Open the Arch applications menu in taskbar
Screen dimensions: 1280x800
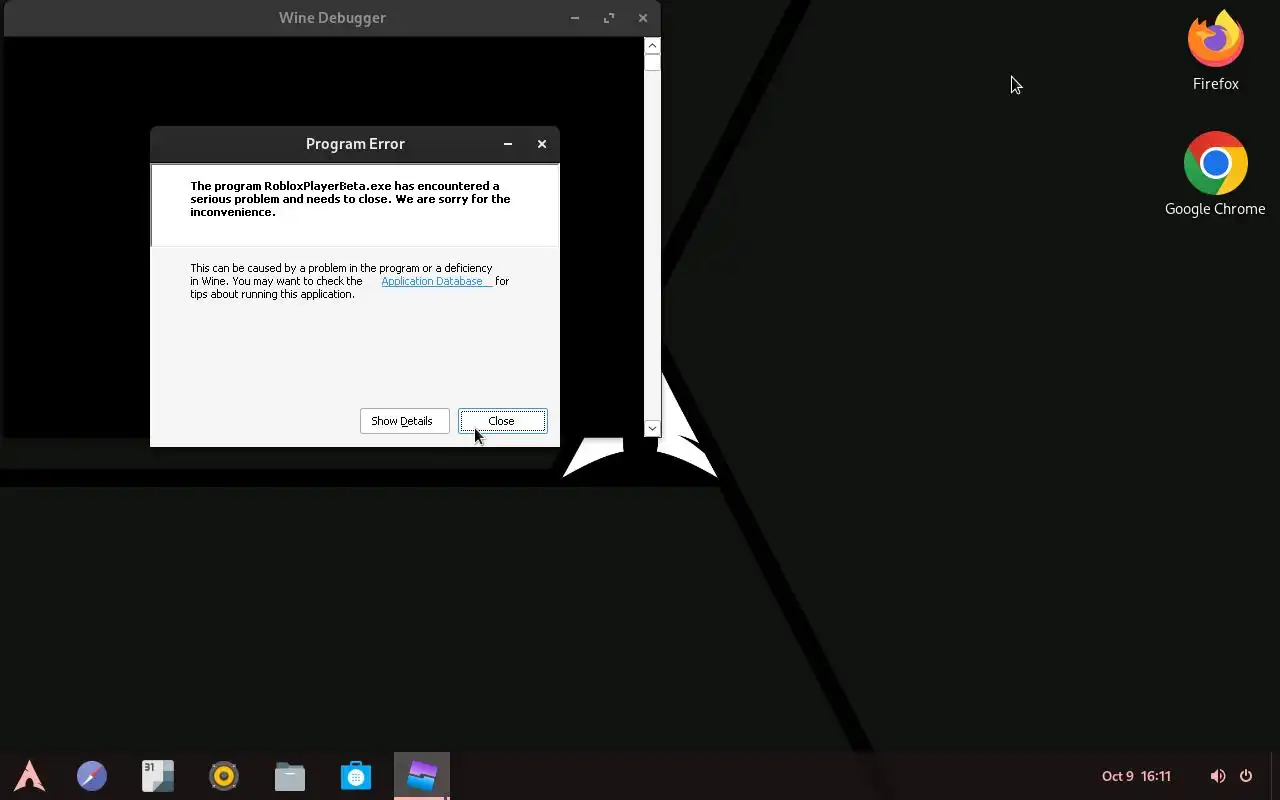pos(29,776)
